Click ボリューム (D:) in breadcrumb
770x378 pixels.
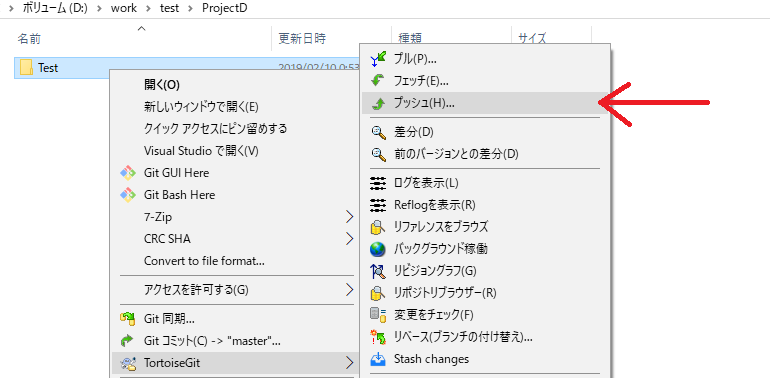pyautogui.click(x=55, y=9)
